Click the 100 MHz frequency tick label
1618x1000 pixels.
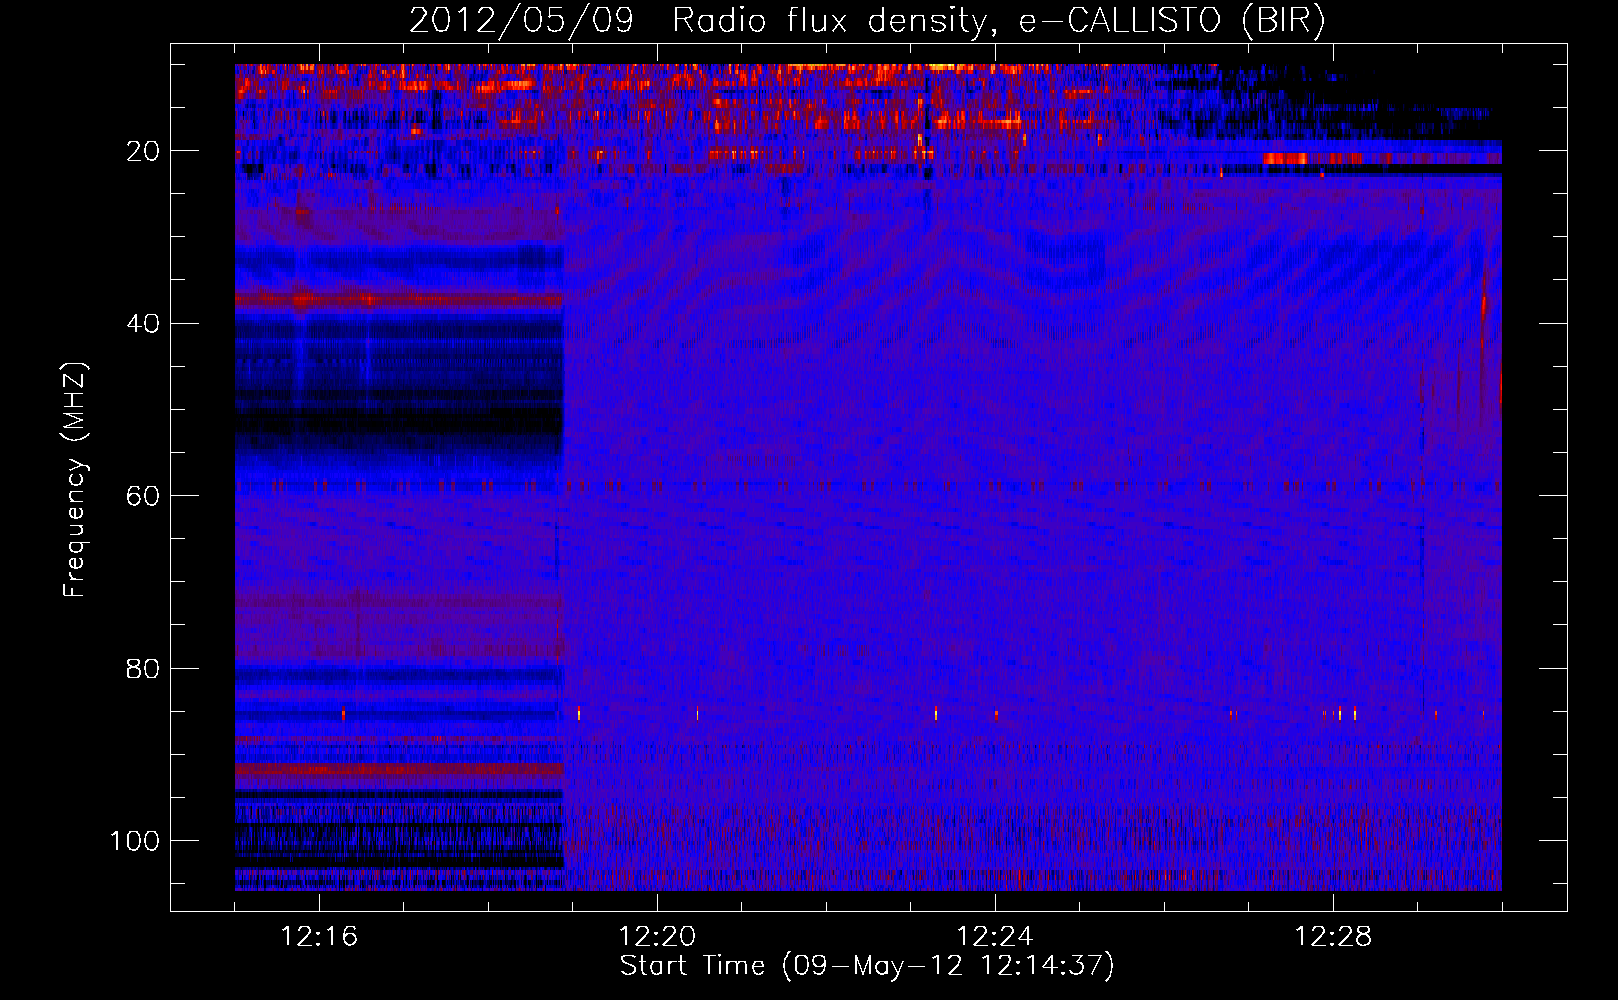click(x=135, y=841)
